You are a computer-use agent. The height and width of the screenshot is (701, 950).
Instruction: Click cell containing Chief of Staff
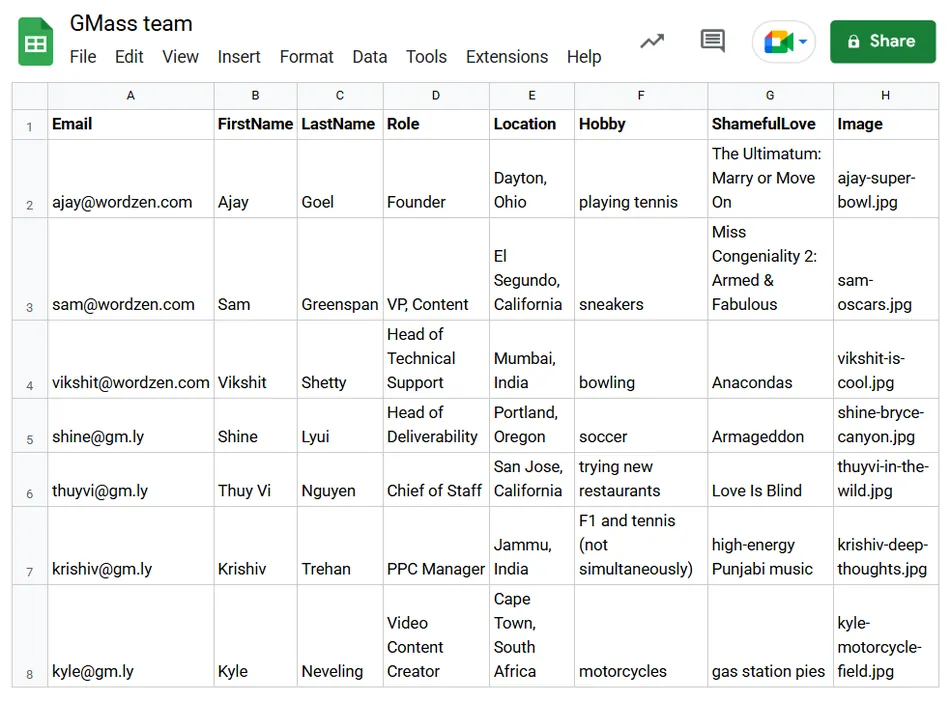436,479
